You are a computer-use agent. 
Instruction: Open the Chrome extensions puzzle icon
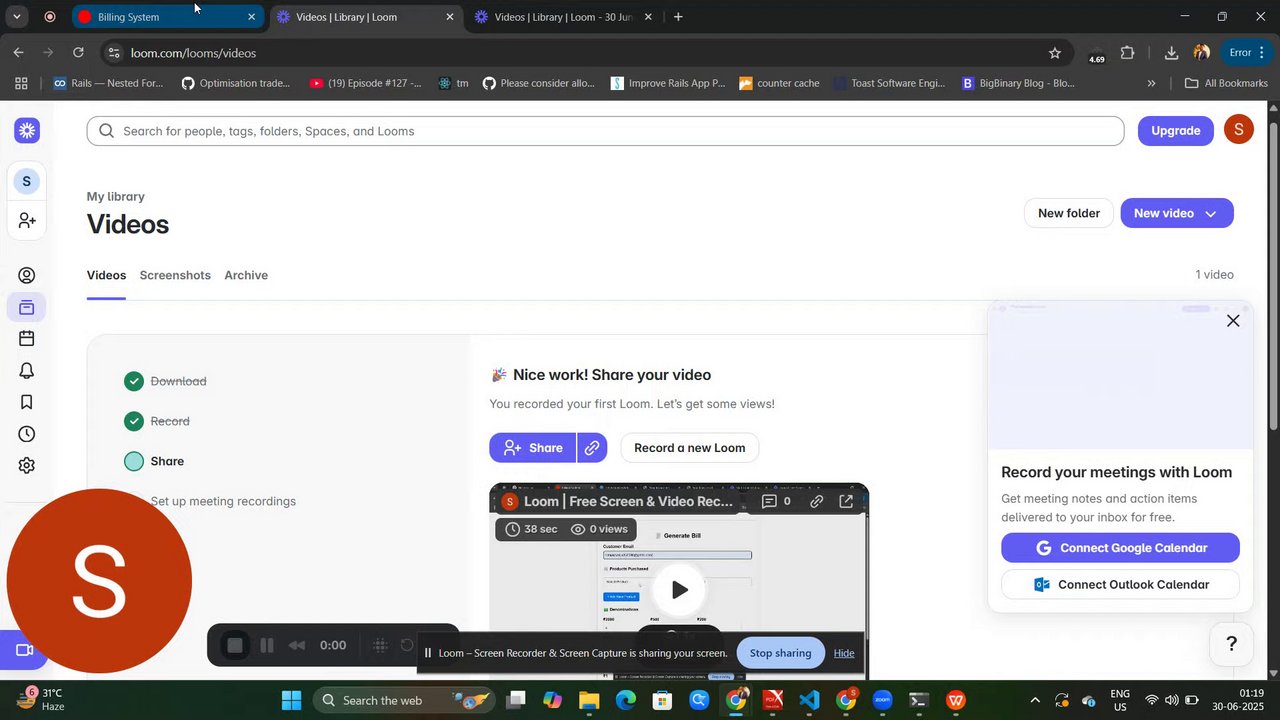tap(1128, 53)
